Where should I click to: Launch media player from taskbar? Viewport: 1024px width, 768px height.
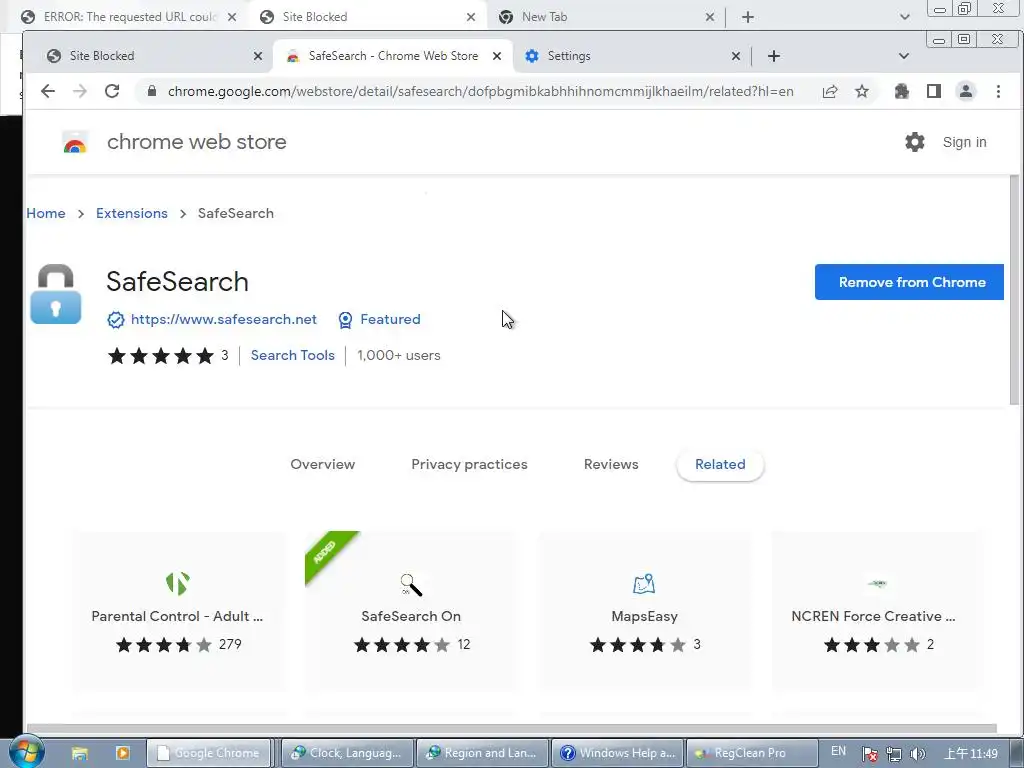tap(122, 753)
